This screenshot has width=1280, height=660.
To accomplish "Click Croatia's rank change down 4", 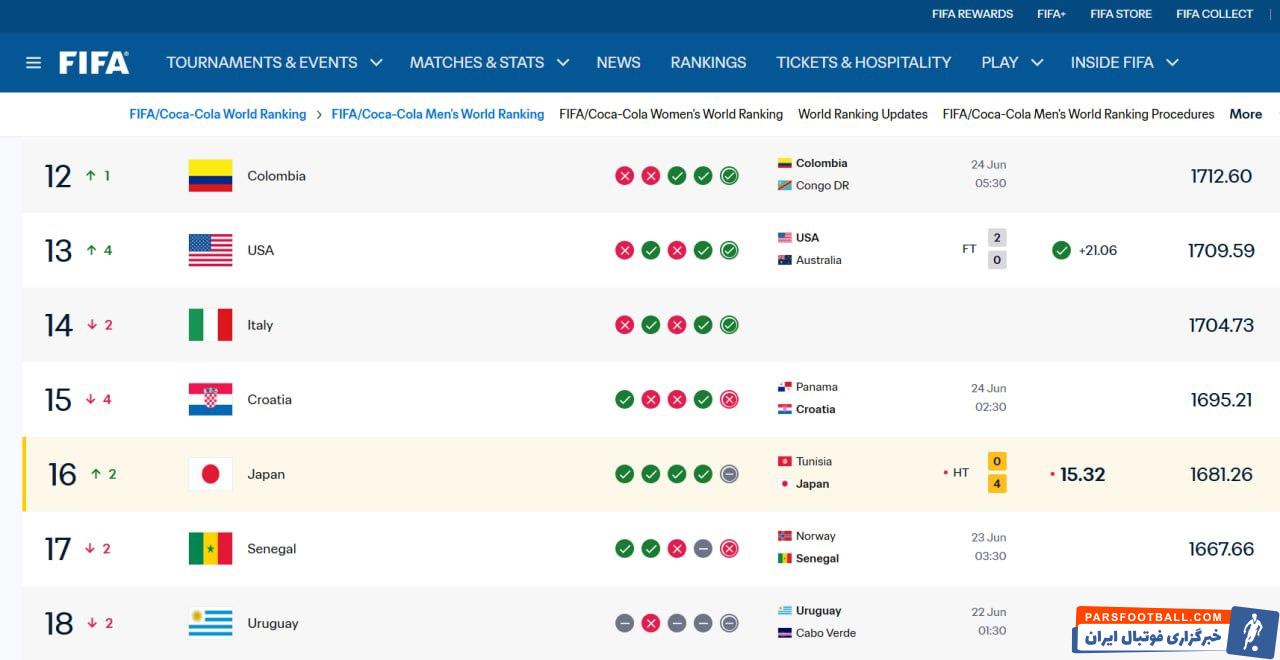I will click(x=99, y=400).
